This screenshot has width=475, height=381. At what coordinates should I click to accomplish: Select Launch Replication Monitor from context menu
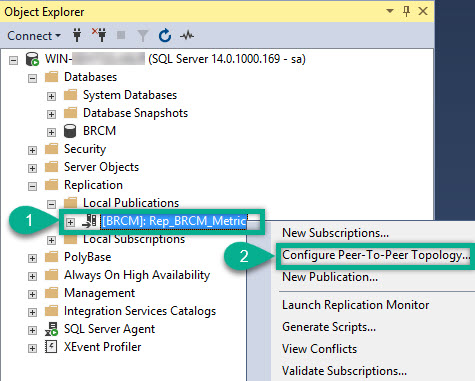[x=356, y=305]
